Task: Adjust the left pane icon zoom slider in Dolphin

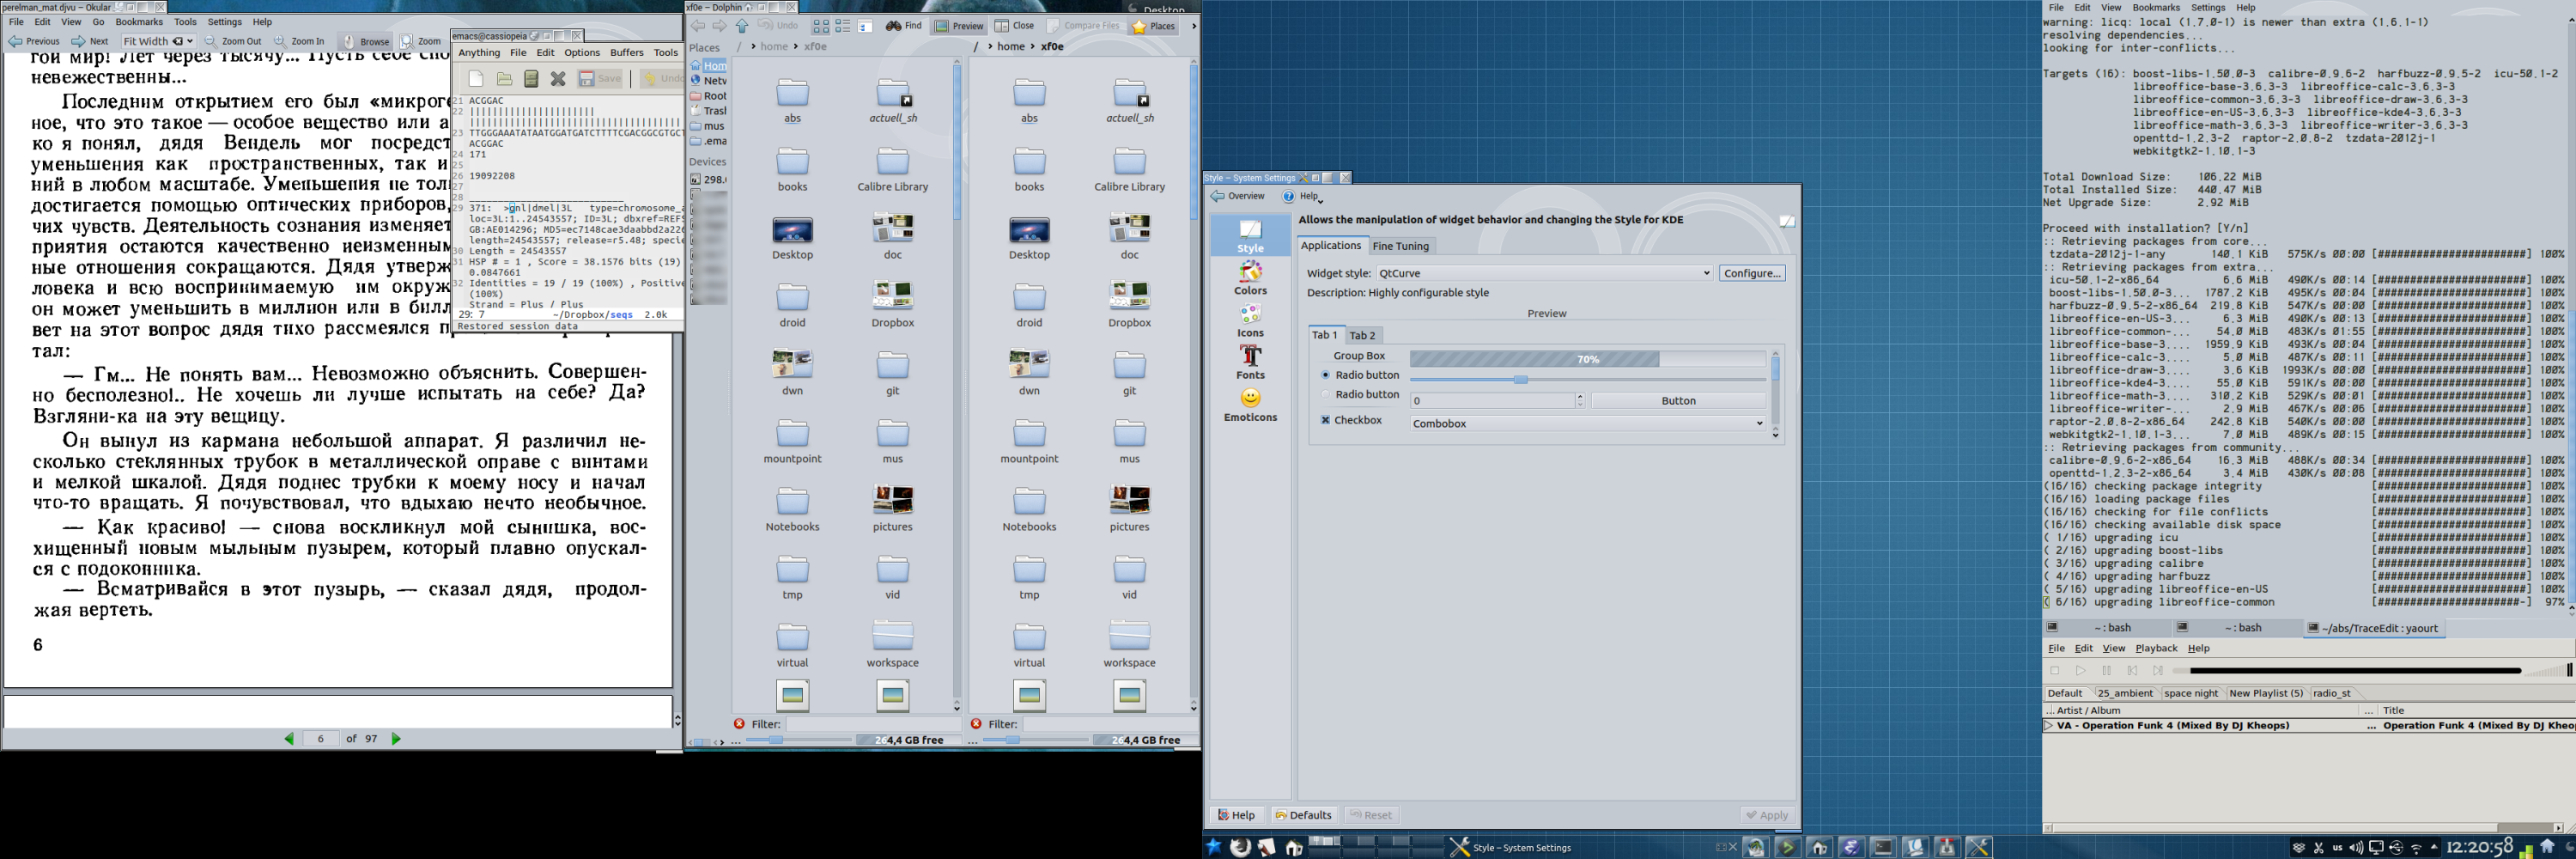Action: pos(778,741)
